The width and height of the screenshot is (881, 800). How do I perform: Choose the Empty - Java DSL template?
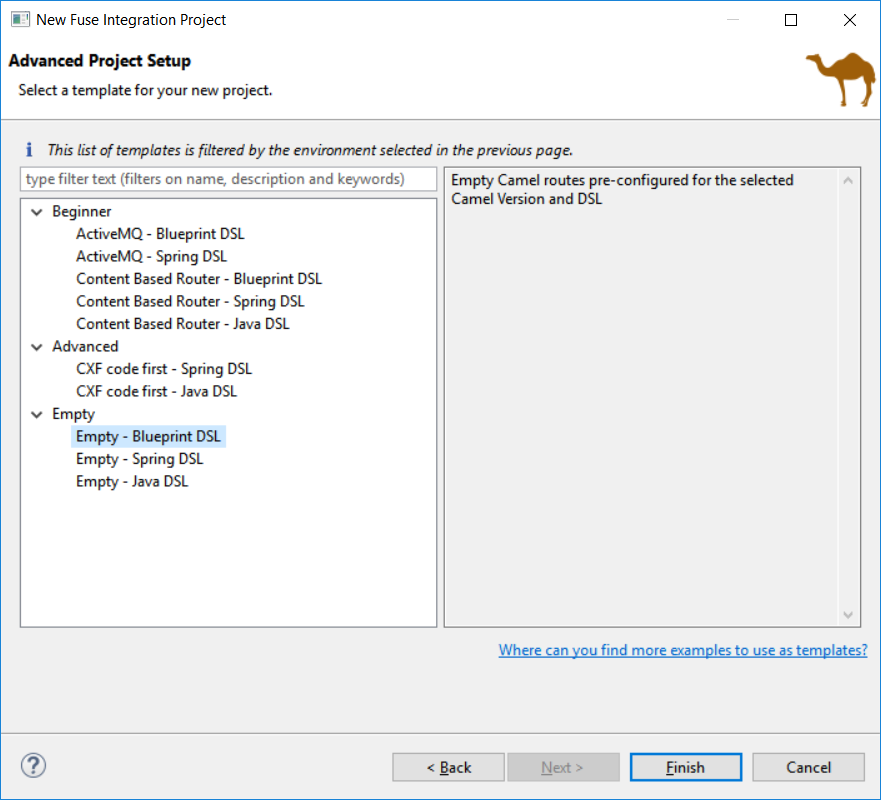[131, 481]
